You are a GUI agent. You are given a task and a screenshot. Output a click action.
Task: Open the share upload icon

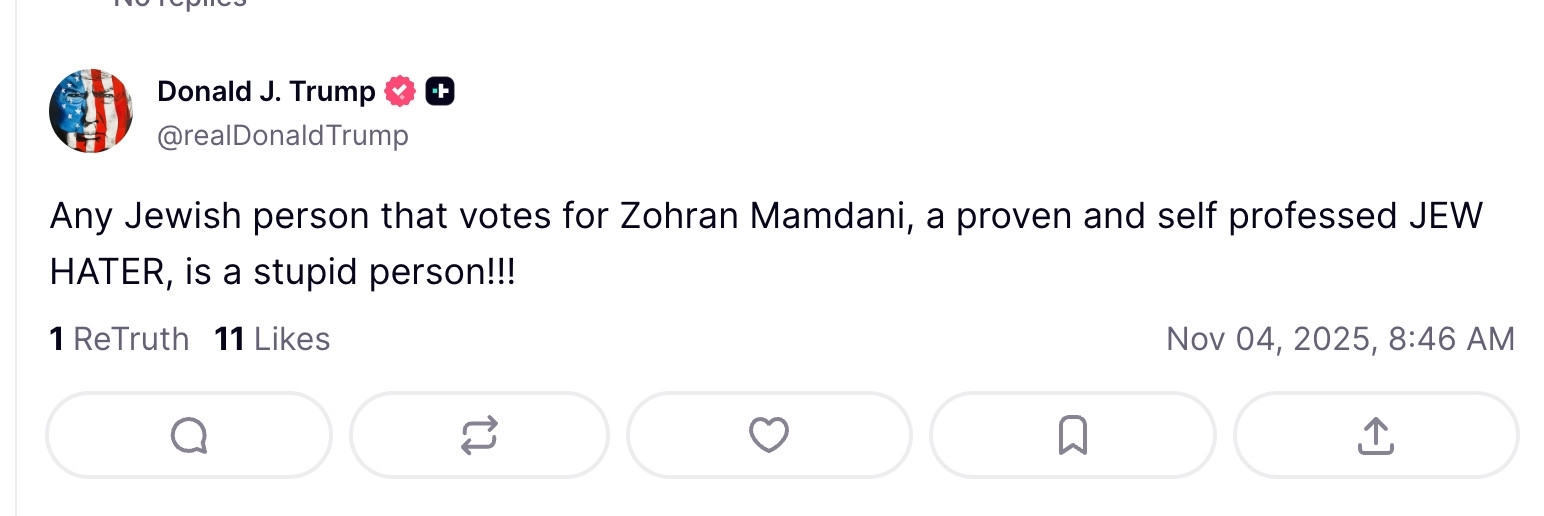(x=1376, y=435)
